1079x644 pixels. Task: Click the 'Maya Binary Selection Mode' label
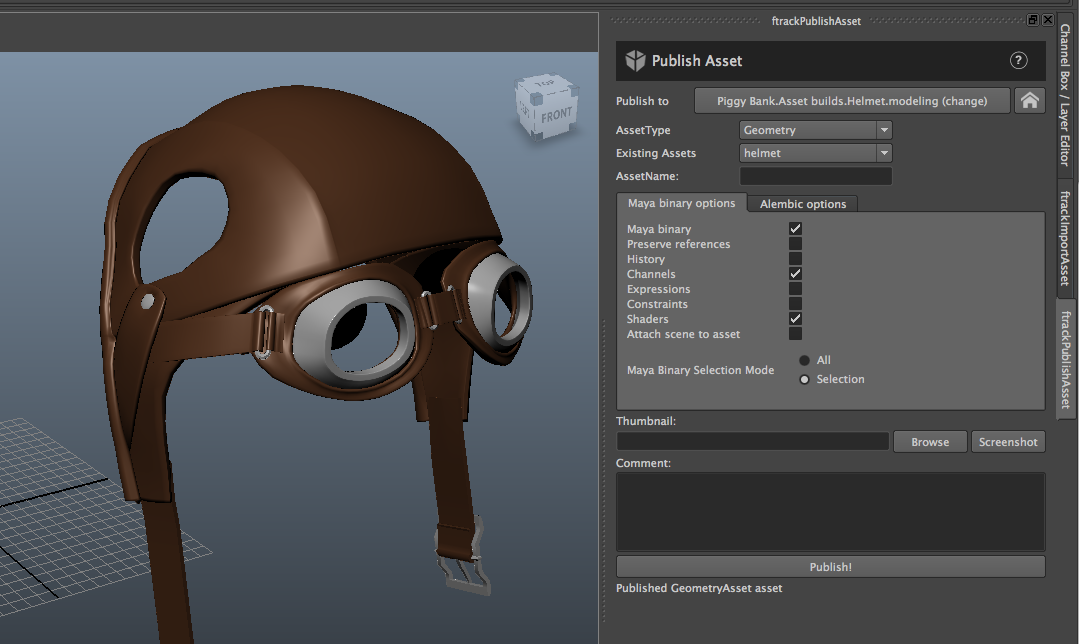coord(701,370)
